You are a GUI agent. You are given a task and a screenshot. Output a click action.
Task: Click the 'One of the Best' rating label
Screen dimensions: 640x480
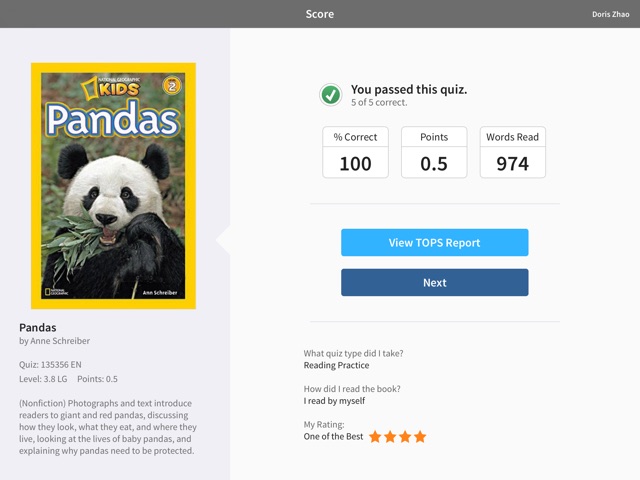point(333,436)
